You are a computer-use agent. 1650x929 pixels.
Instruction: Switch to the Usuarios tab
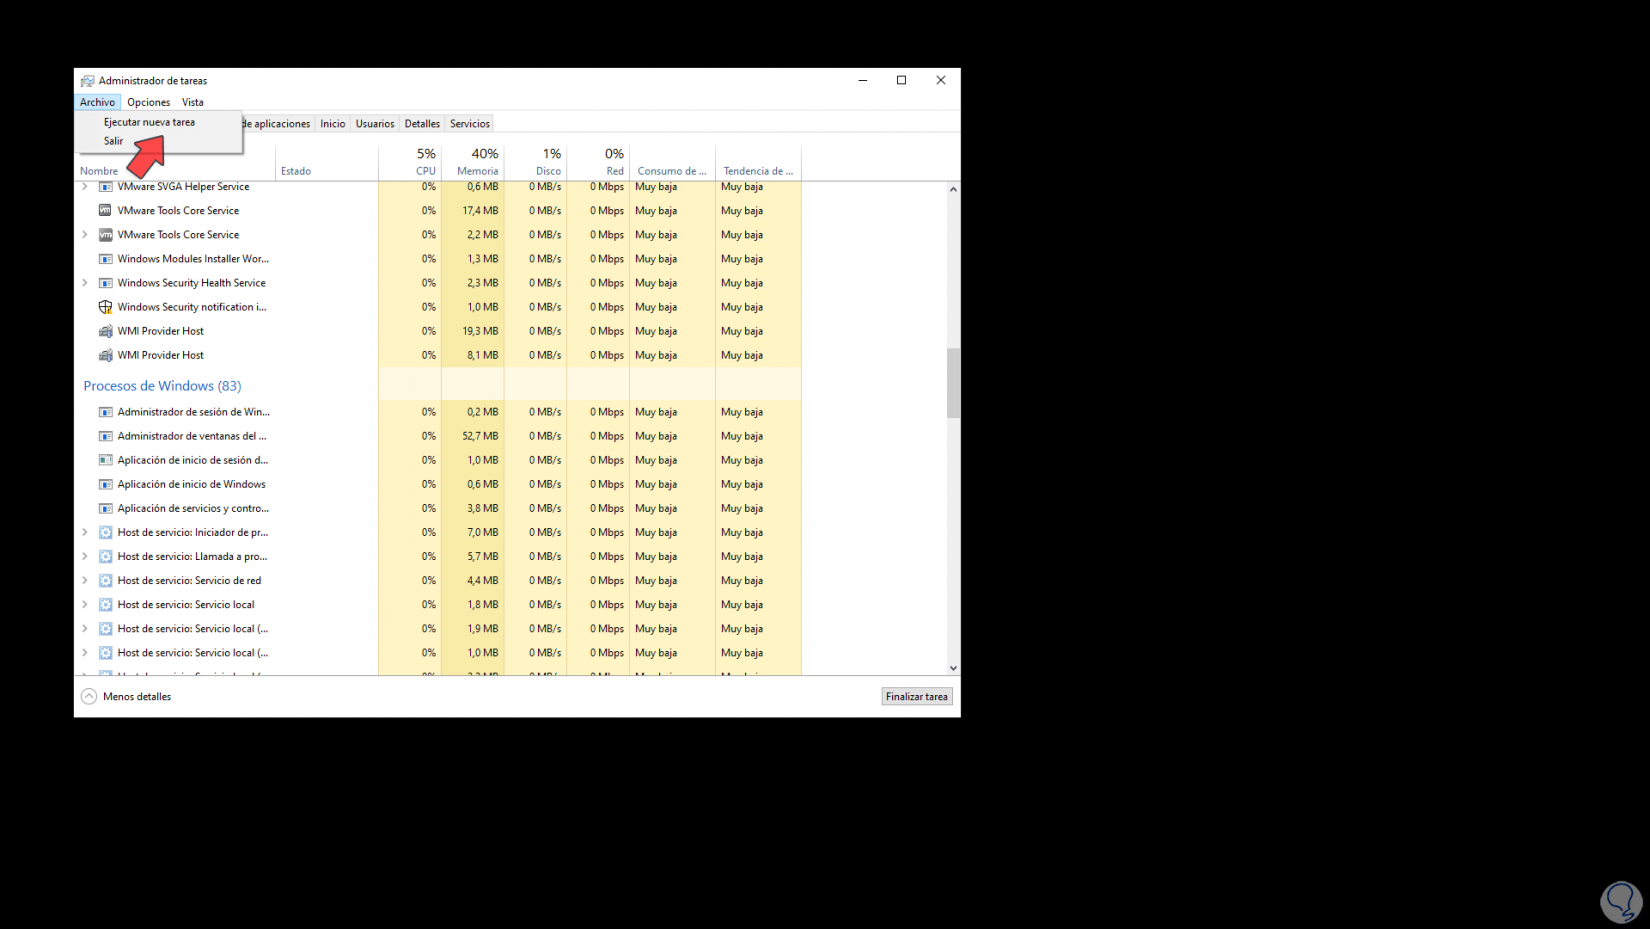coord(375,124)
